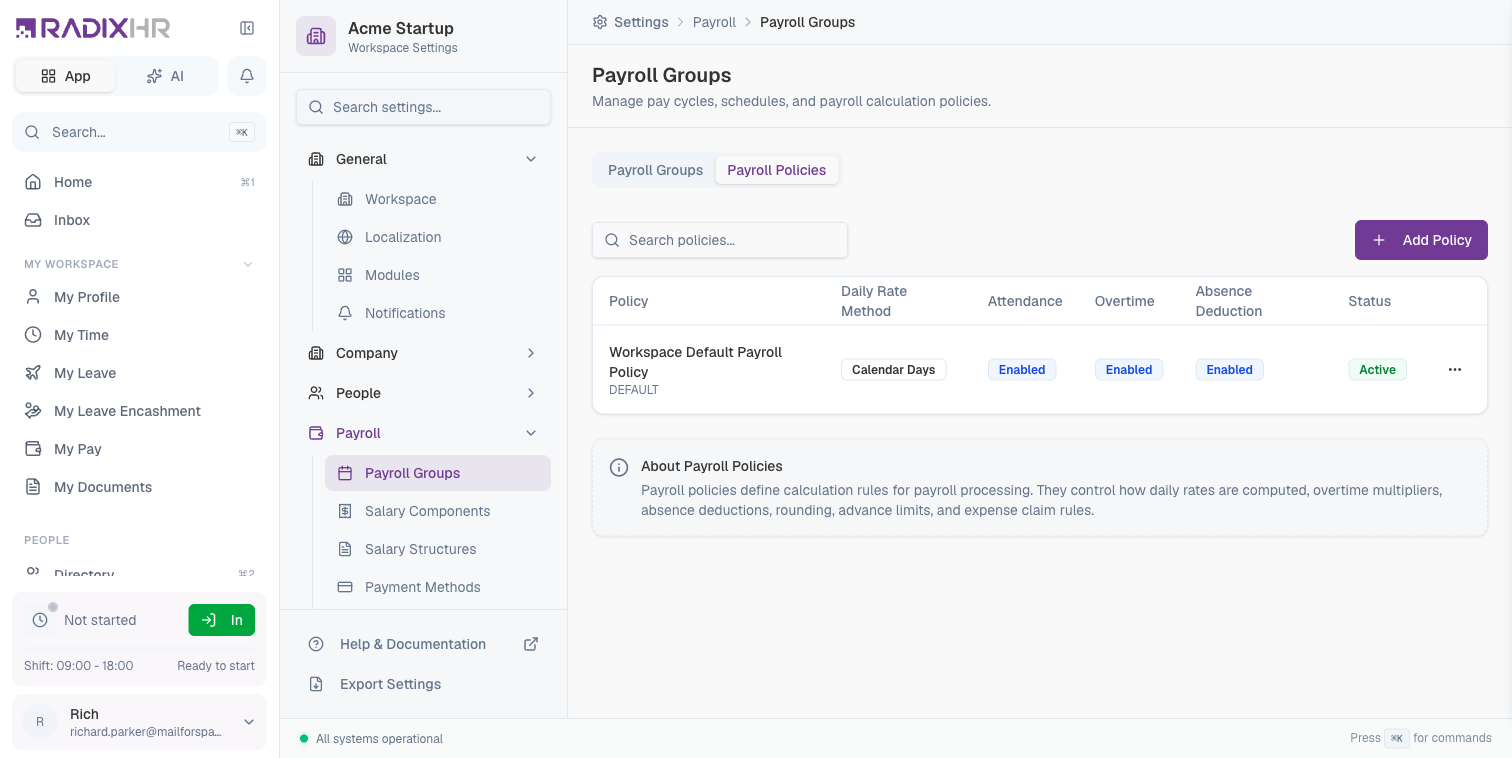
Task: Click the Attendance Enabled badge
Action: click(1022, 370)
